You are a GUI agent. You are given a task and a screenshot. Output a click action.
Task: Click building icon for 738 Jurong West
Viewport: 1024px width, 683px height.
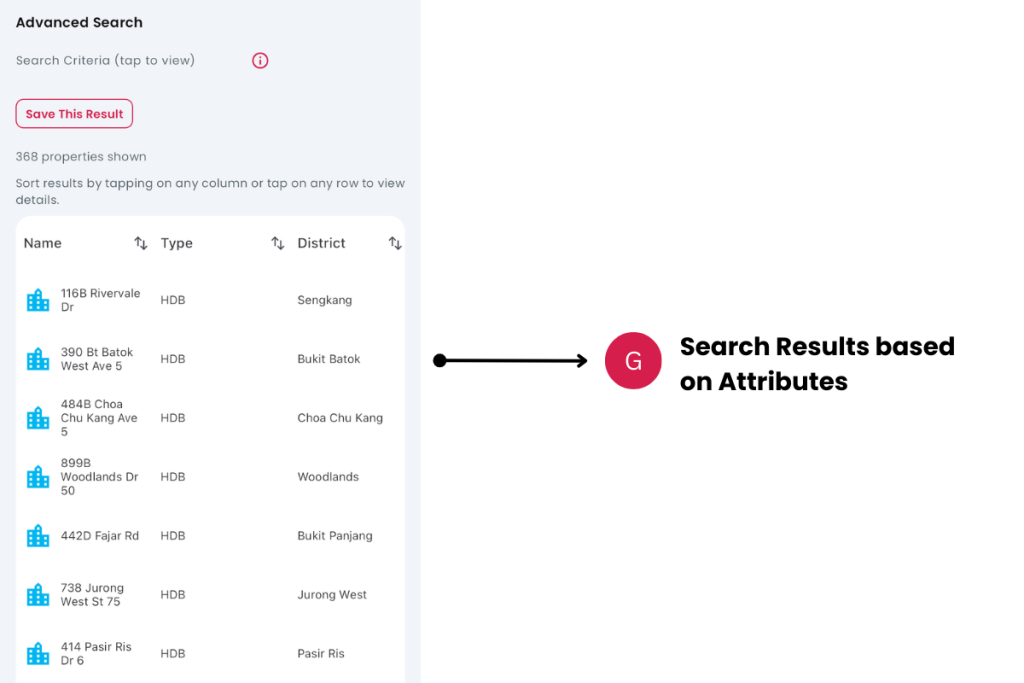click(x=38, y=595)
